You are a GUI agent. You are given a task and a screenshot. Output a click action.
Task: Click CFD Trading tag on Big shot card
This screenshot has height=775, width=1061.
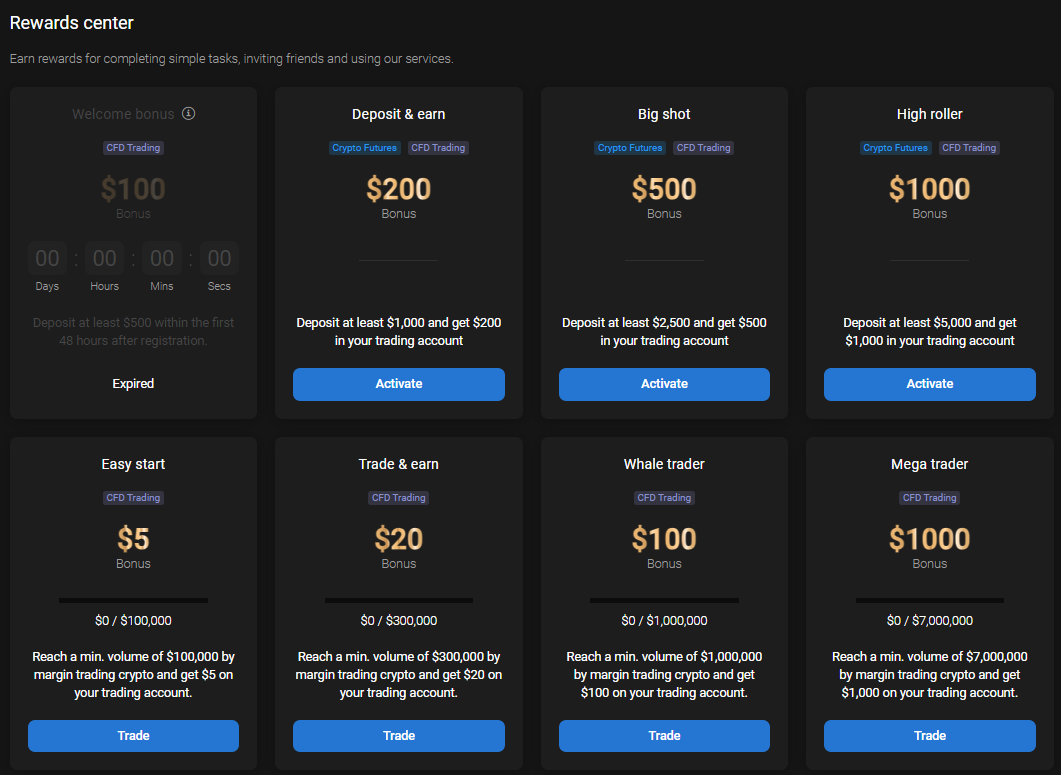click(x=704, y=148)
